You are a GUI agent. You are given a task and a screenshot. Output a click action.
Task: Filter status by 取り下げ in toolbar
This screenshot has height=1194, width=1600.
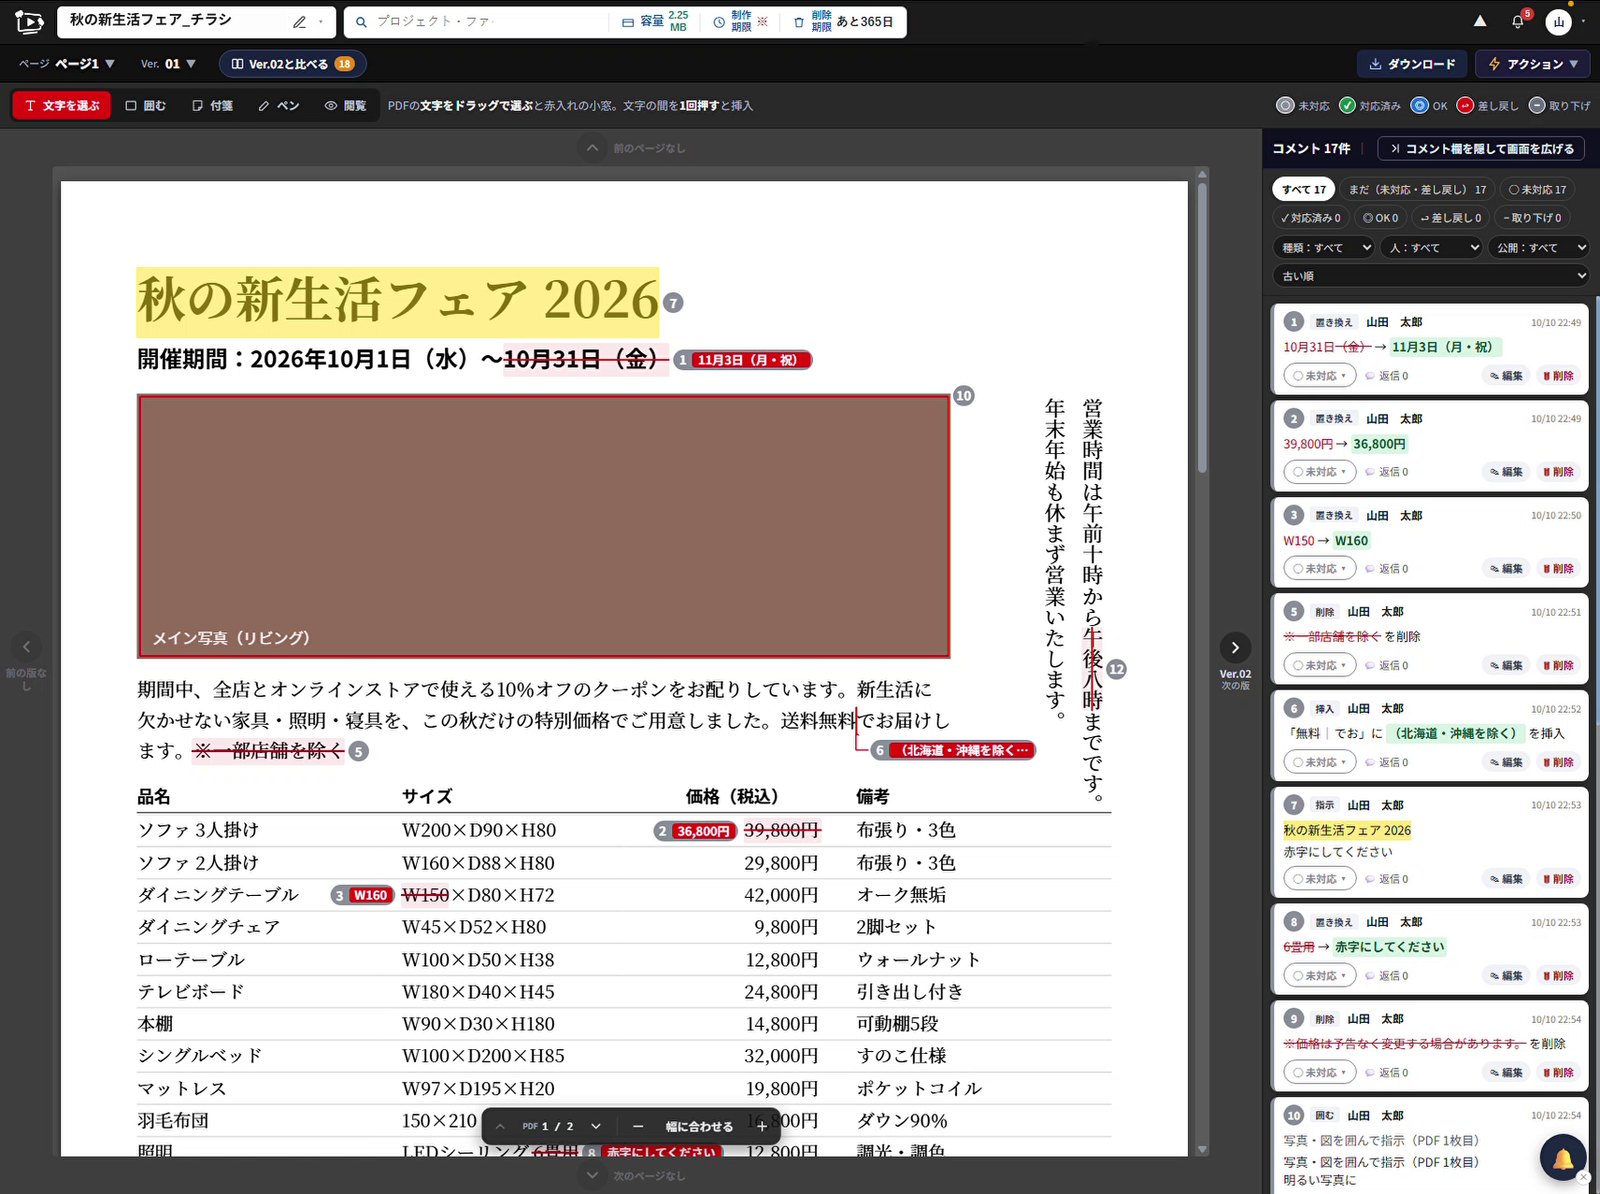[1560, 105]
